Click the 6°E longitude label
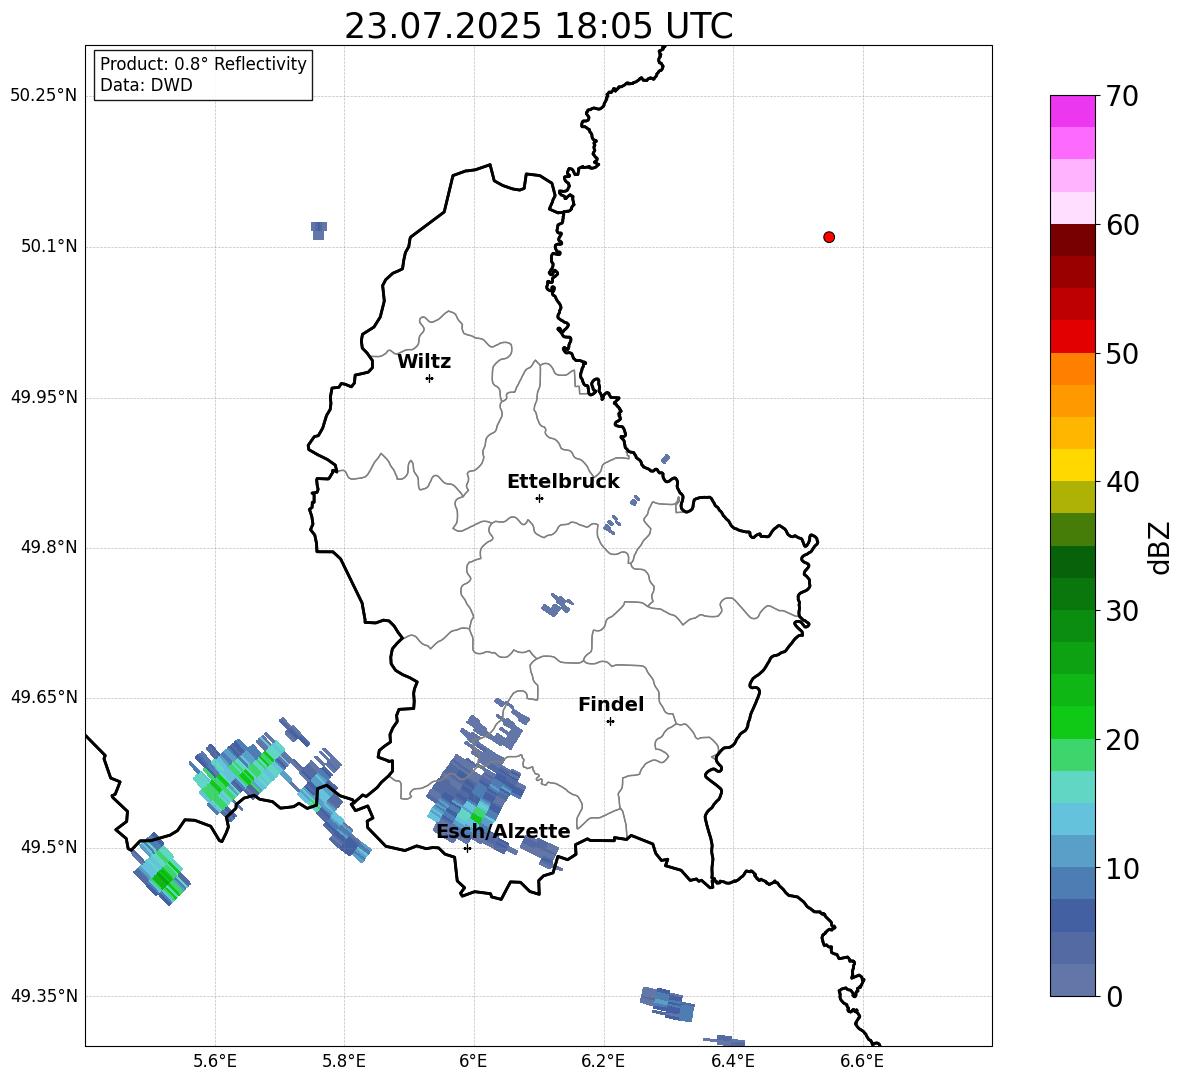The image size is (1184, 1081). pyautogui.click(x=473, y=1061)
